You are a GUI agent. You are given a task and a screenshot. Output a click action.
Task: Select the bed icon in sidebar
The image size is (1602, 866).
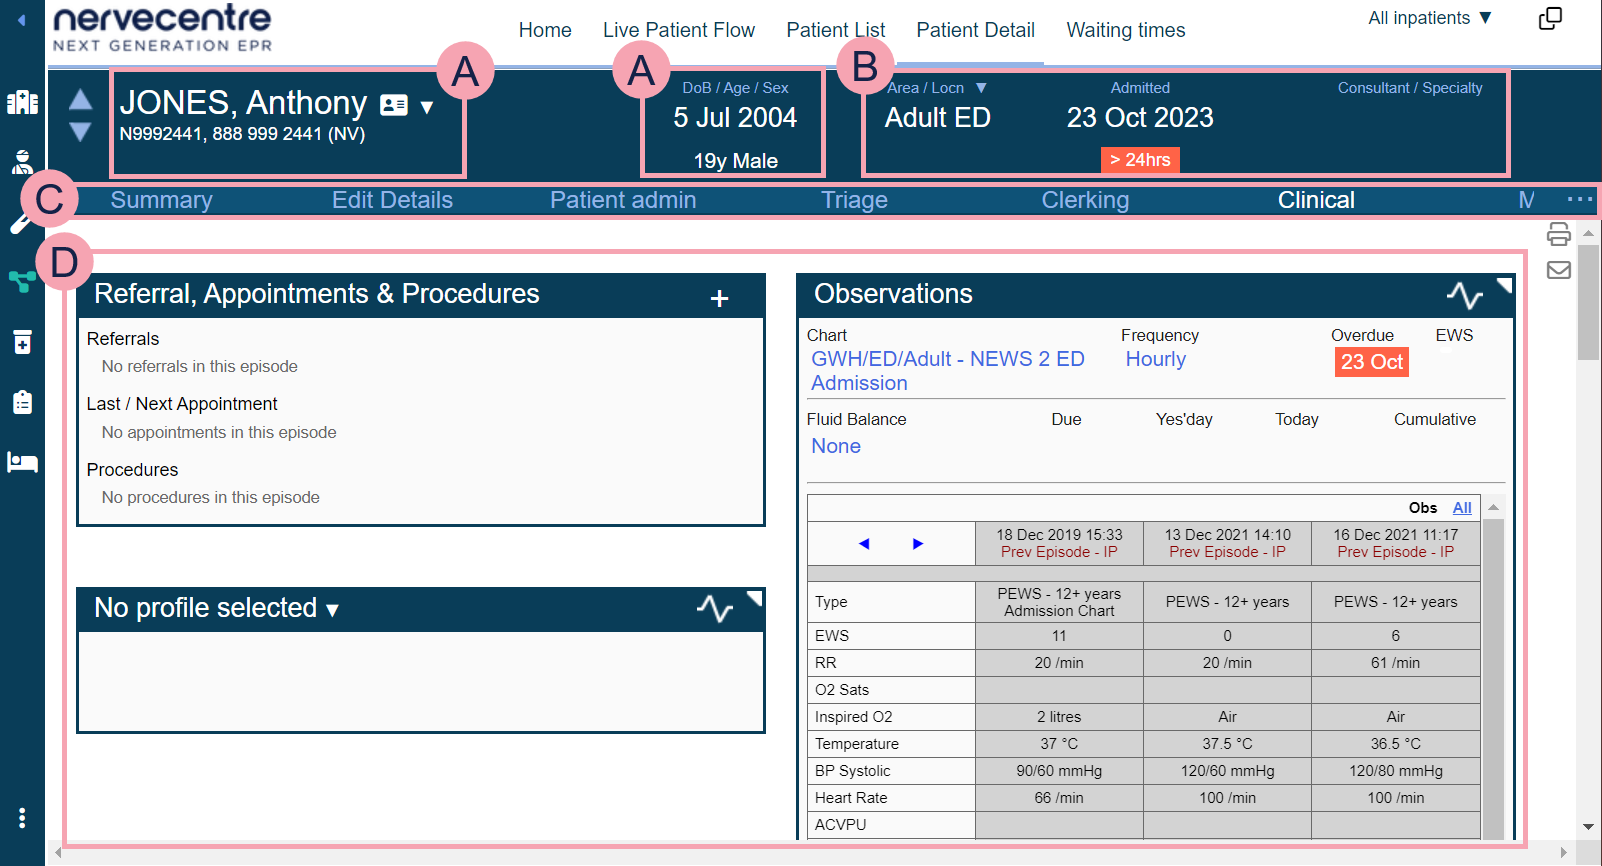[x=22, y=462]
